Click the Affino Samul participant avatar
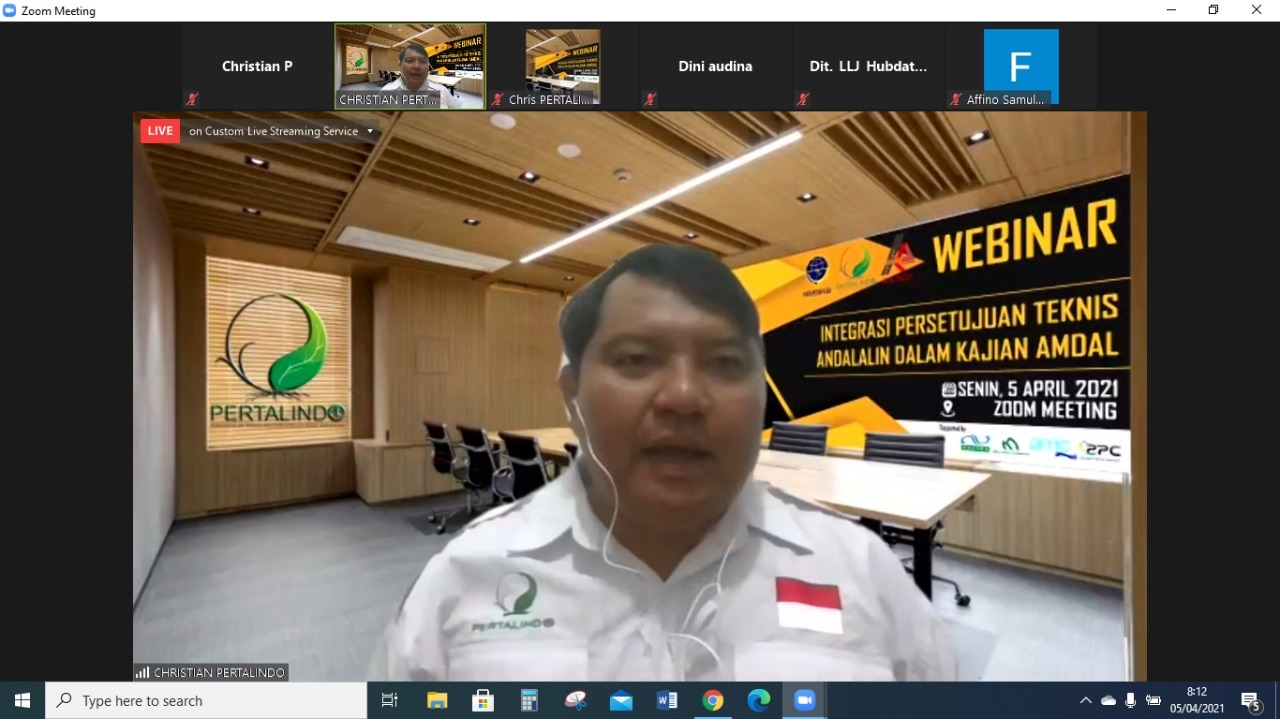This screenshot has height=719, width=1280. point(1020,67)
